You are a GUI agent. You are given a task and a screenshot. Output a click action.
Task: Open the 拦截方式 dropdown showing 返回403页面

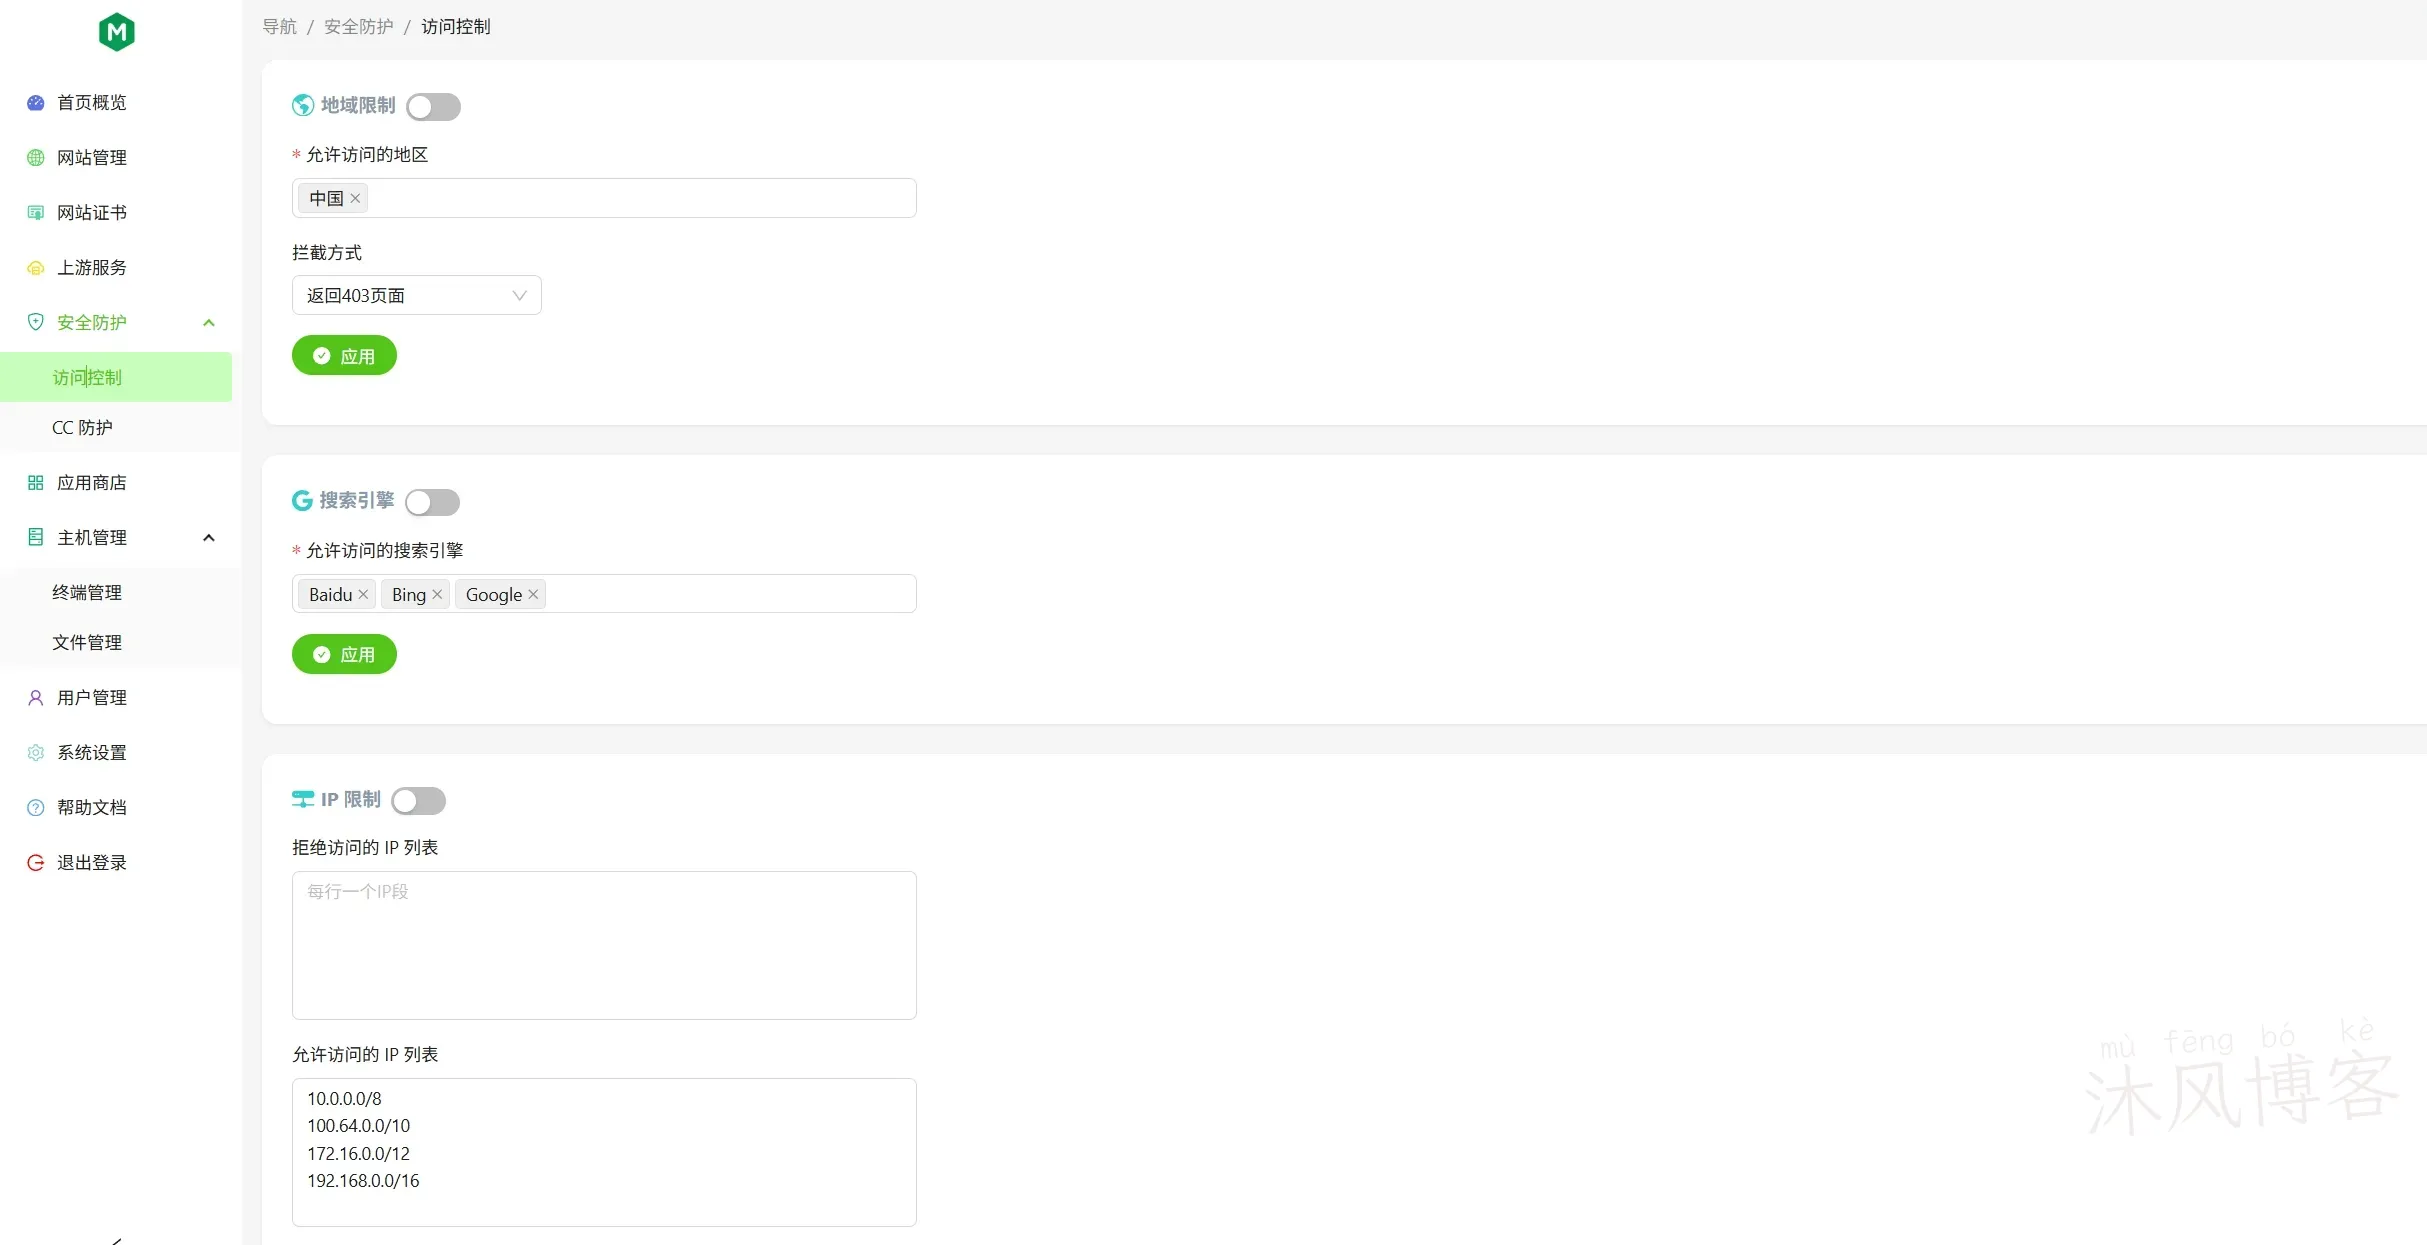point(416,295)
